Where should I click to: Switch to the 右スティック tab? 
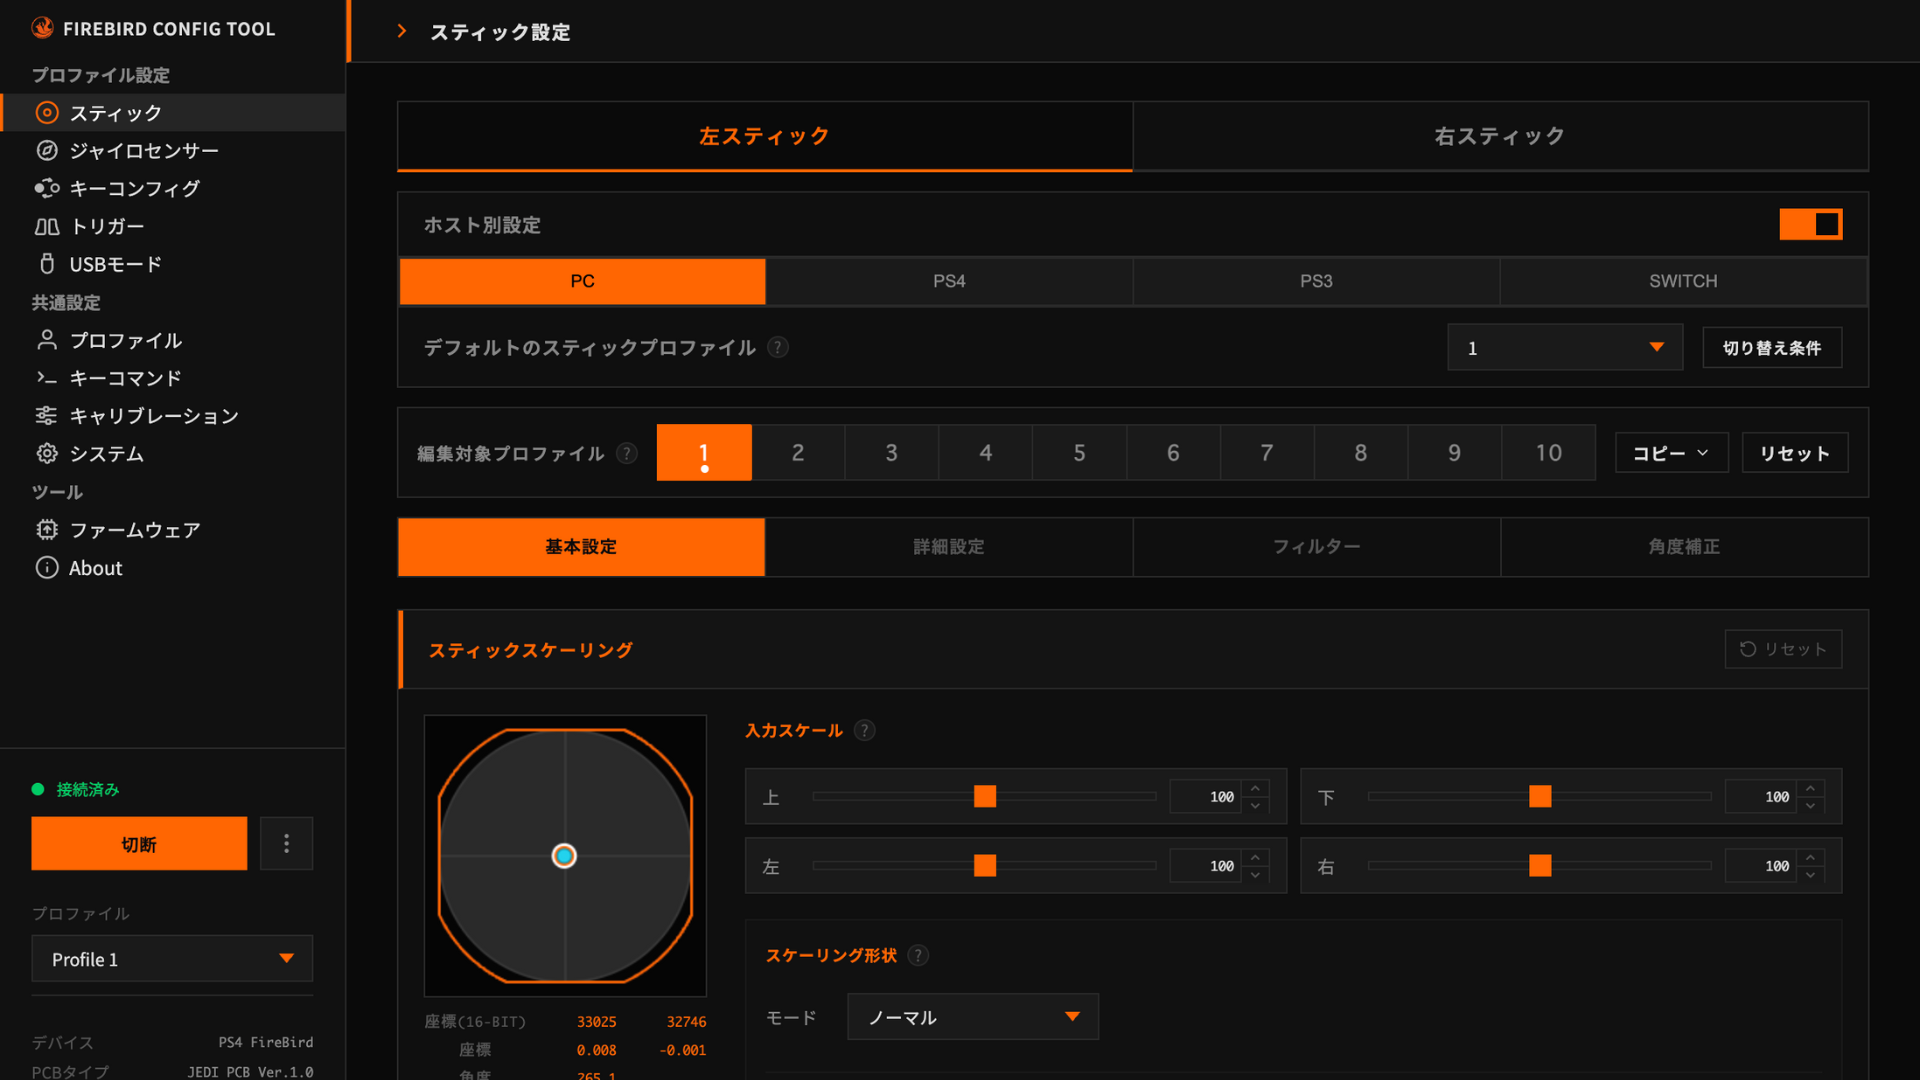coord(1499,136)
